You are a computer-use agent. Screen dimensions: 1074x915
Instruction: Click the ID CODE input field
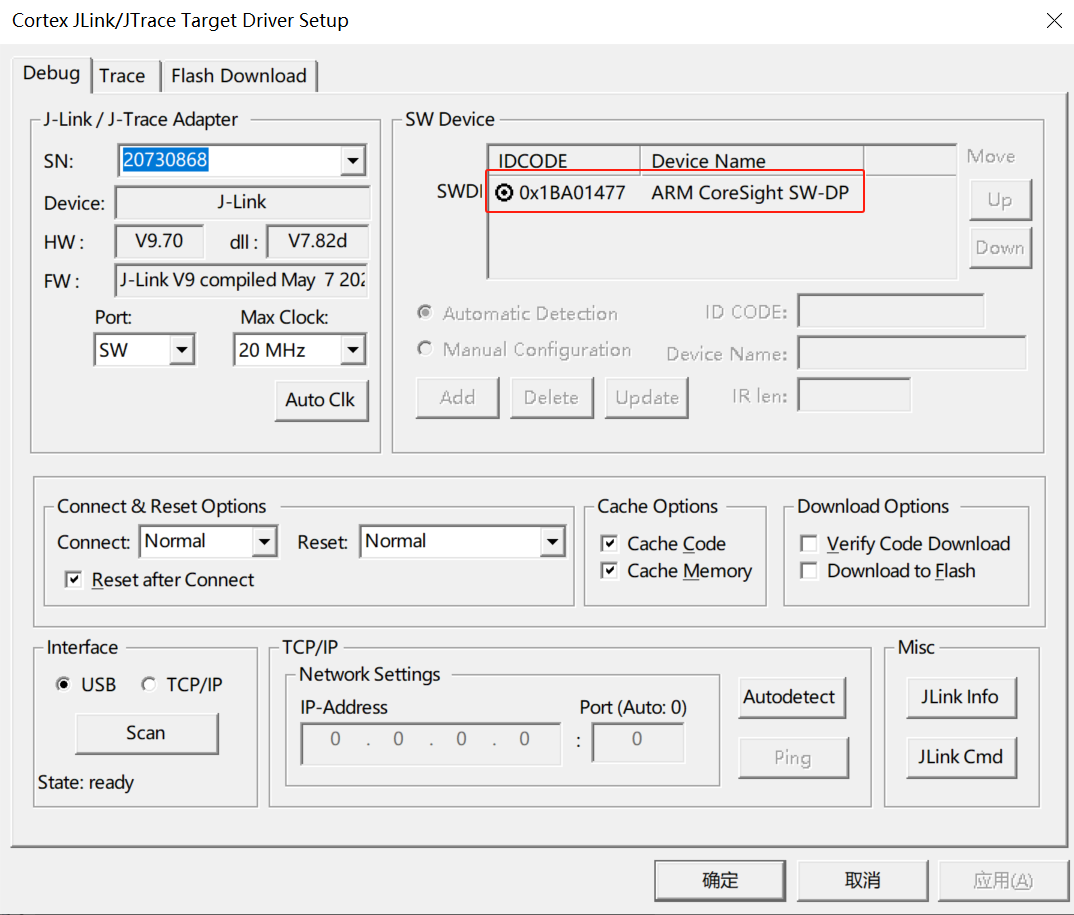891,312
